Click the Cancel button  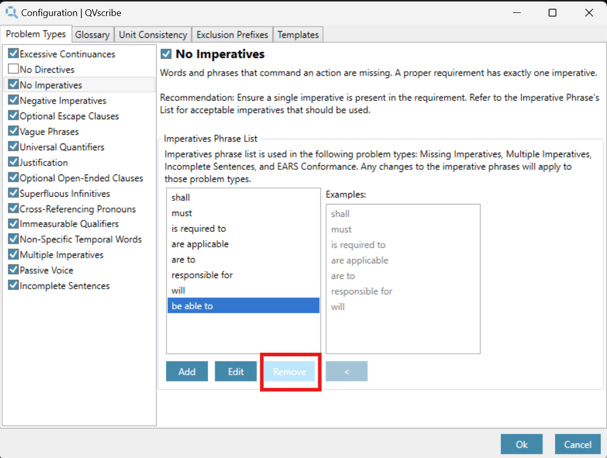click(x=578, y=444)
